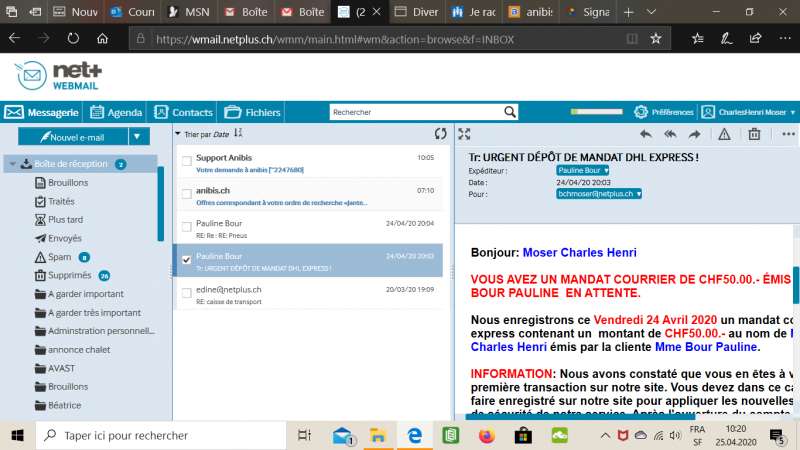Screen dimensions: 800x450
Task: Switch to the anibis browser tab
Action: point(531,12)
